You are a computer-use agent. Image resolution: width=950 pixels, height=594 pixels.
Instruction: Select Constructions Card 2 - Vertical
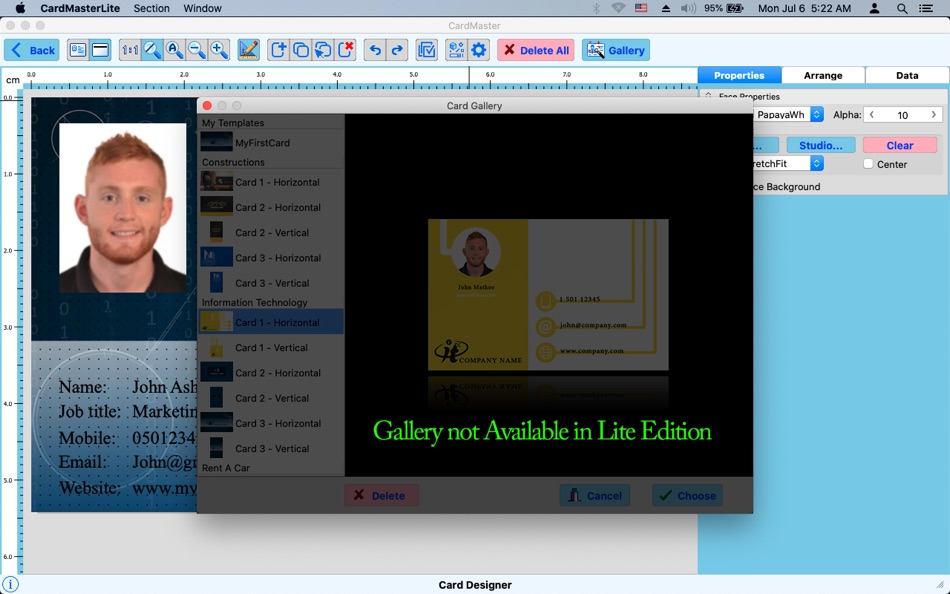click(x=271, y=233)
